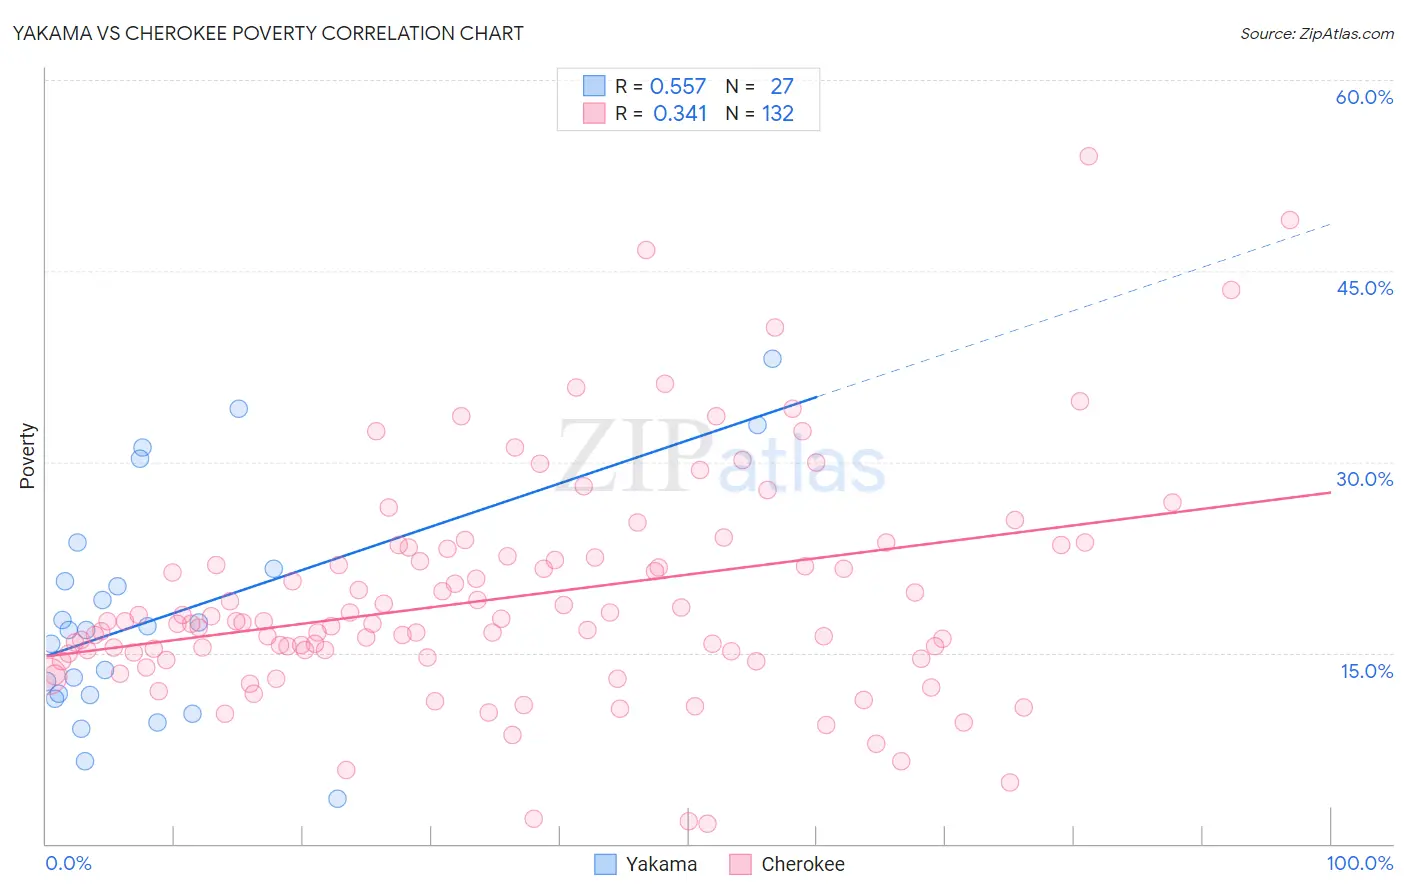The image size is (1406, 892).
Task: Click the blue Yakama swatch in the bottom legend
Action: pyautogui.click(x=605, y=864)
